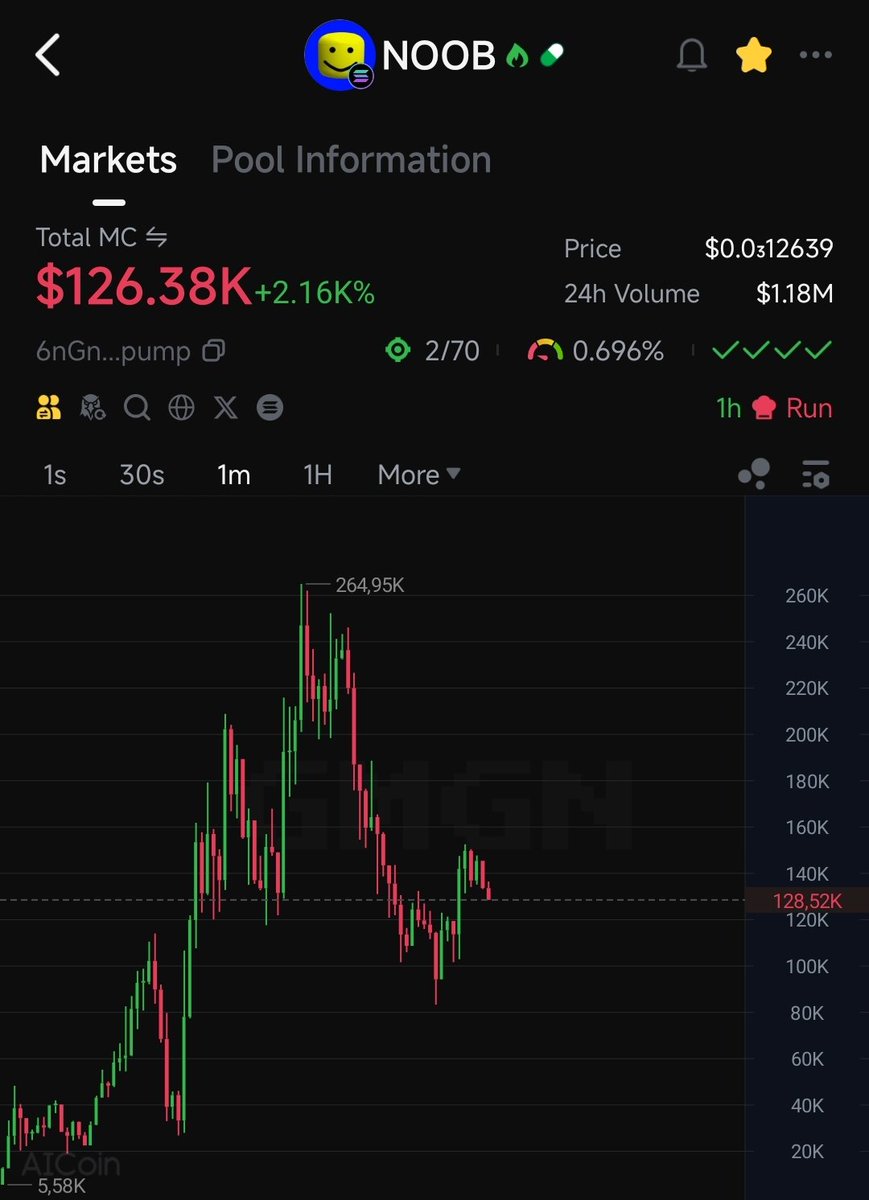Viewport: 869px width, 1200px height.
Task: Open the chart indicator settings icon
Action: point(815,475)
